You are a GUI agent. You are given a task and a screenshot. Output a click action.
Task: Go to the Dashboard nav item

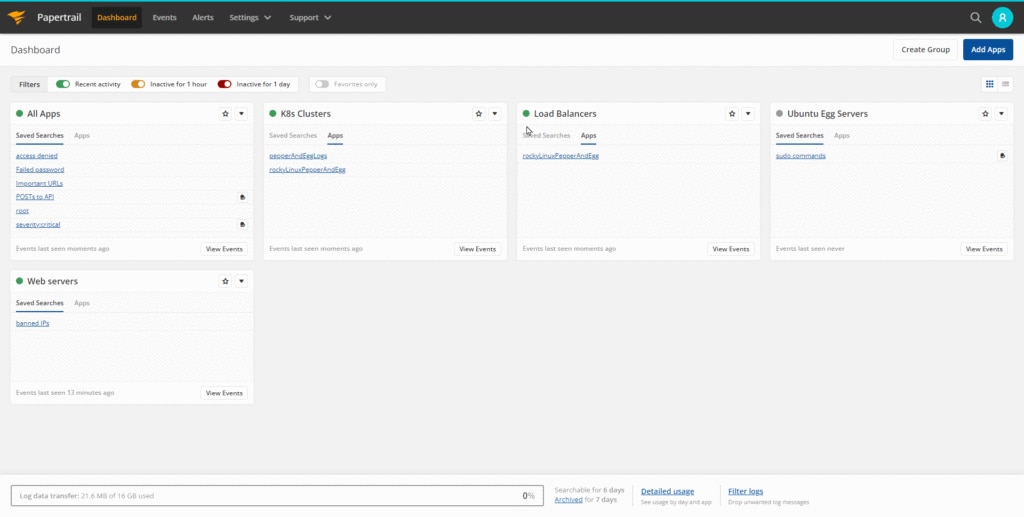coord(117,18)
